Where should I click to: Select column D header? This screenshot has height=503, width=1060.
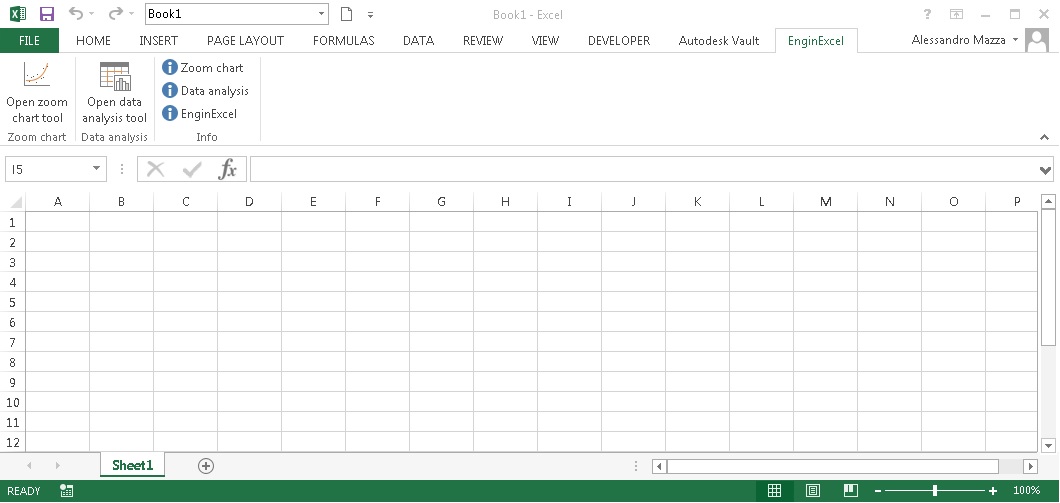[x=249, y=201]
